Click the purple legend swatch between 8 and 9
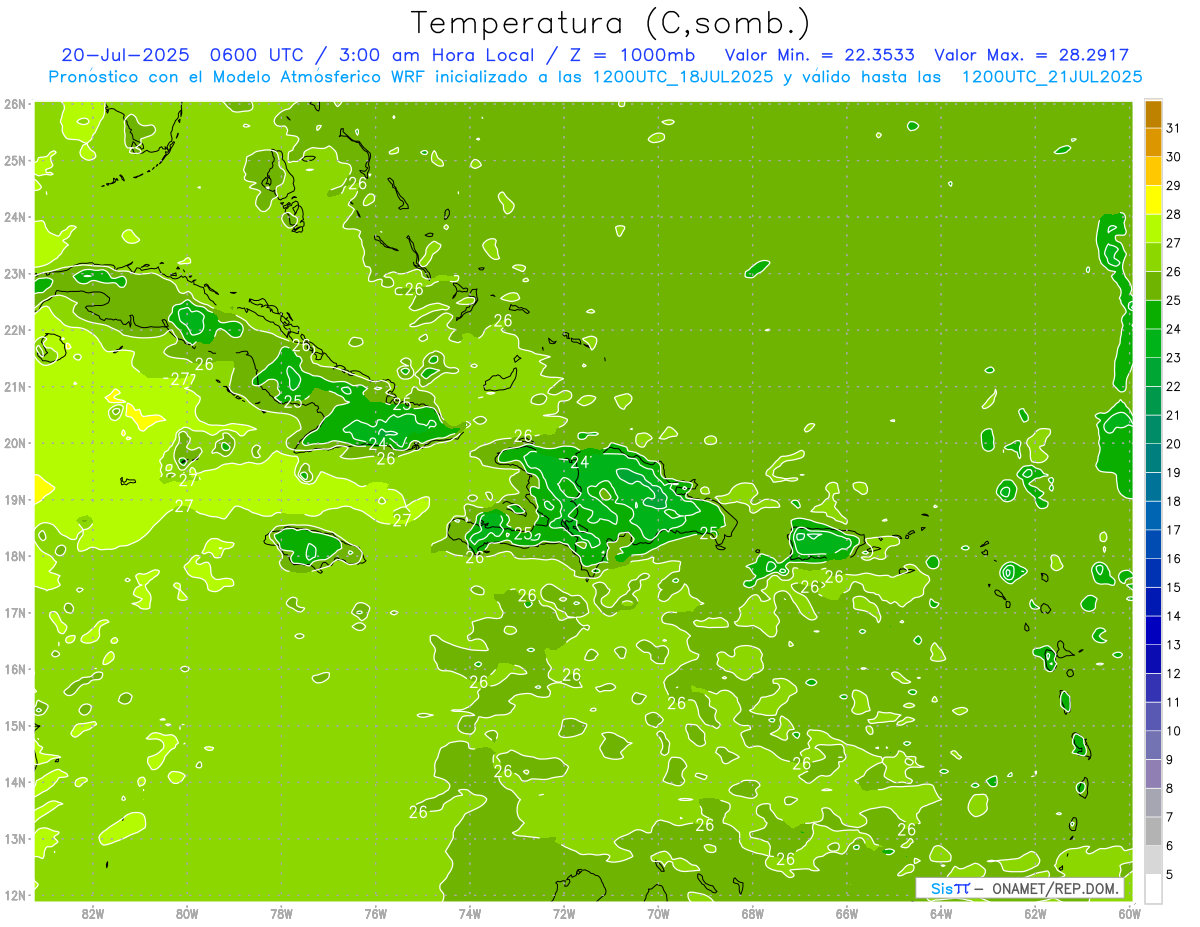The width and height of the screenshot is (1200, 927). click(x=1153, y=774)
